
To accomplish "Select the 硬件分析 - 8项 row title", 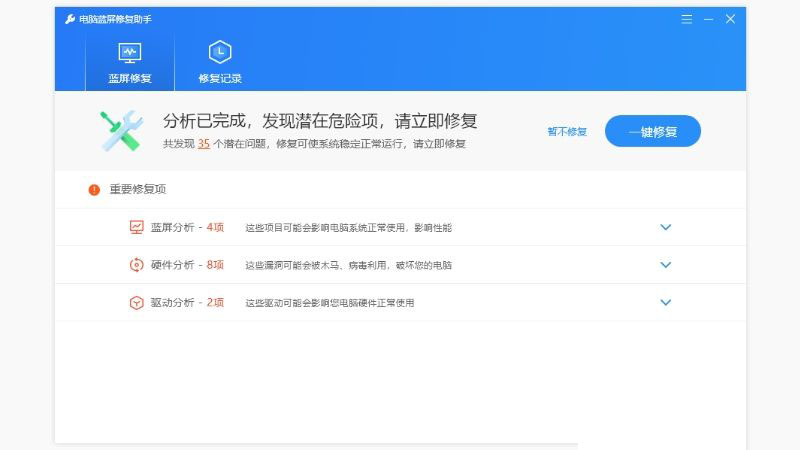I will point(187,265).
